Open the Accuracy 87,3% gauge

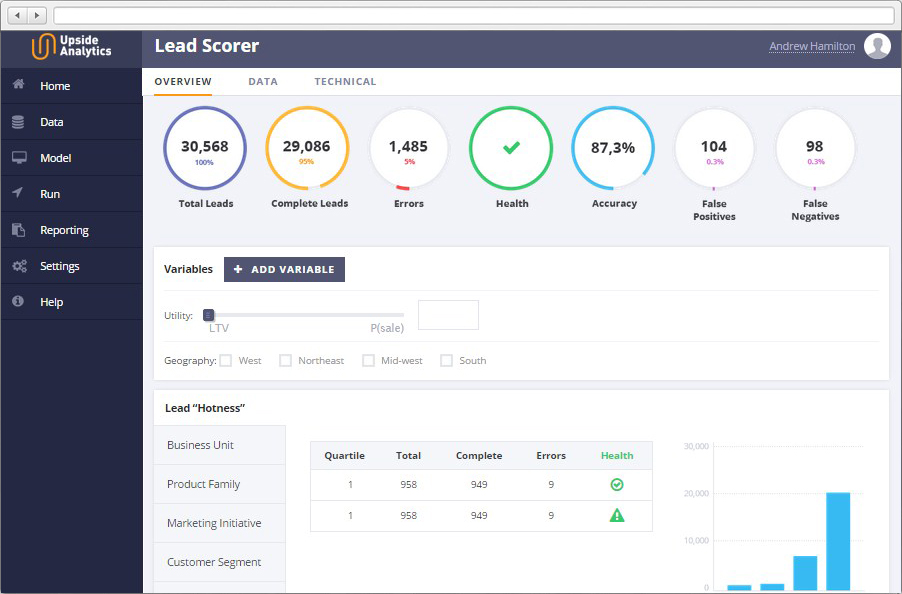pos(613,148)
